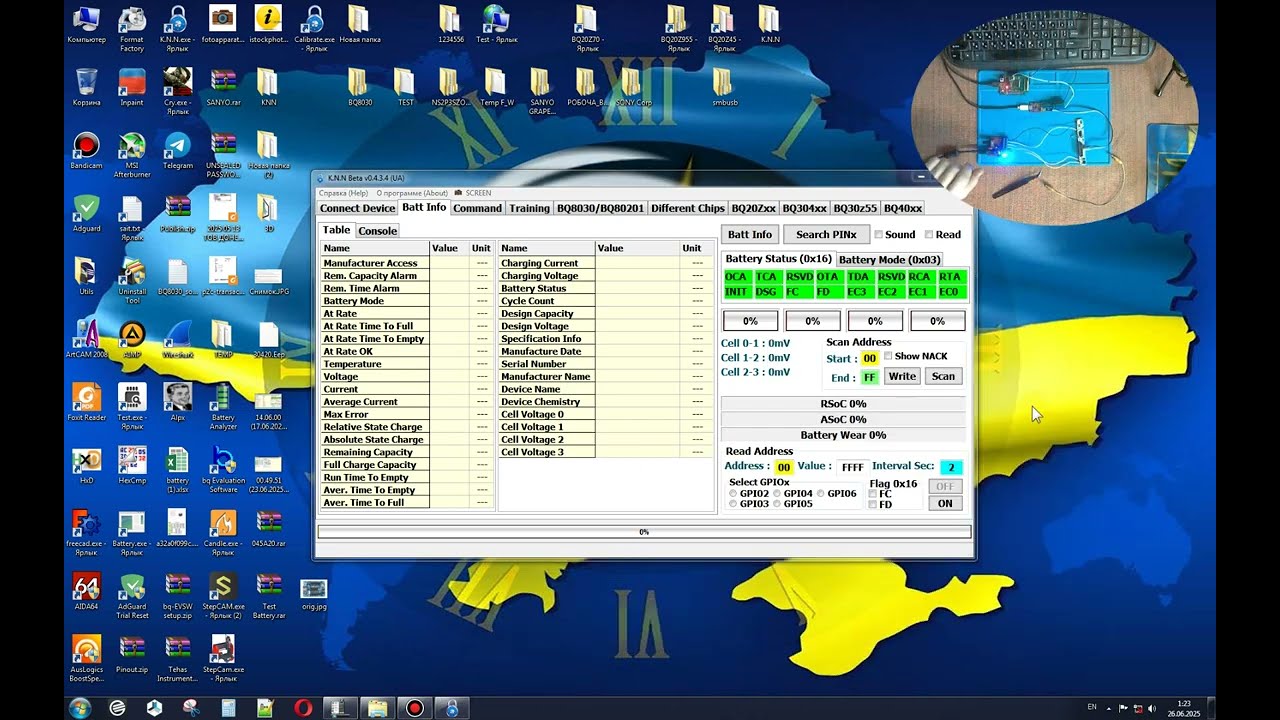Enable the Sound checkbox
Viewport: 1280px width, 720px height.
(879, 235)
